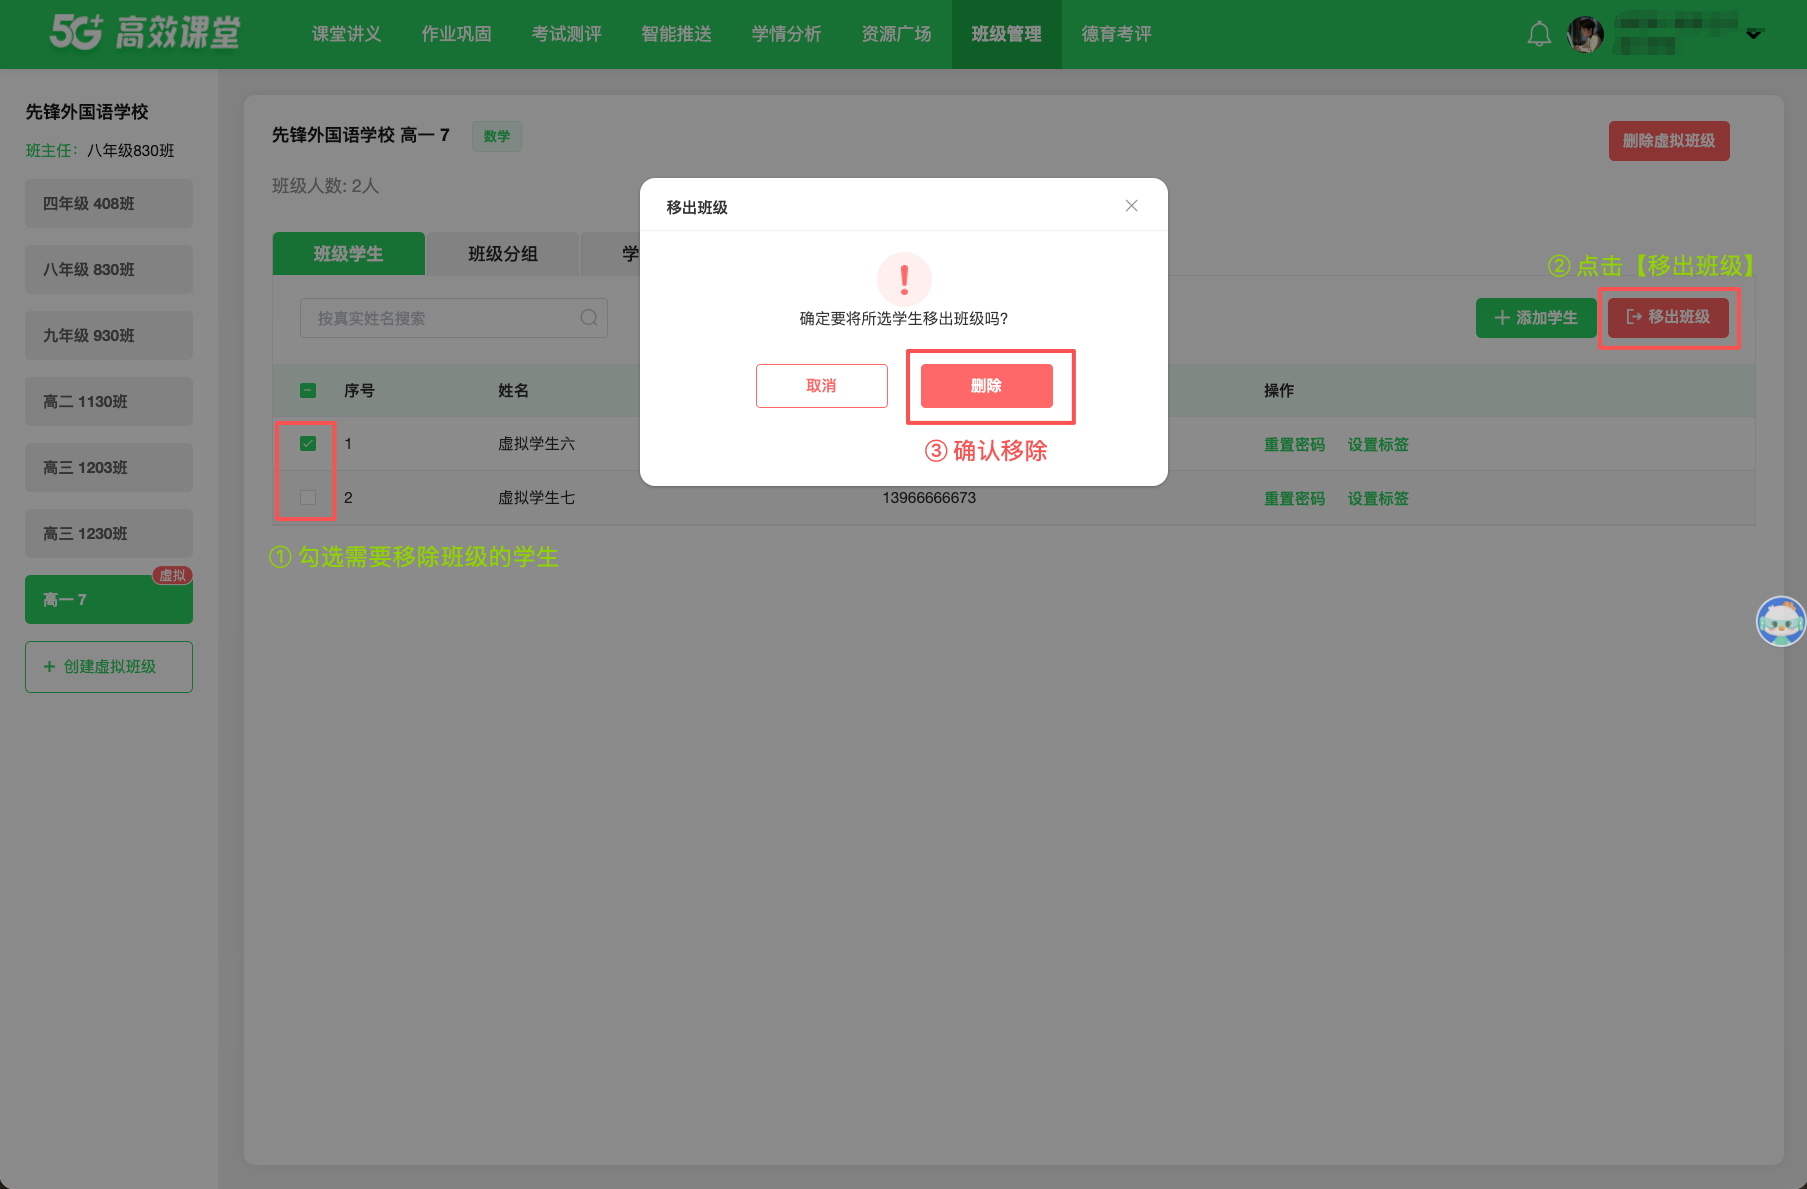Image resolution: width=1807 pixels, height=1189 pixels.
Task: Switch to the 班级学生 tab
Action: coord(348,254)
